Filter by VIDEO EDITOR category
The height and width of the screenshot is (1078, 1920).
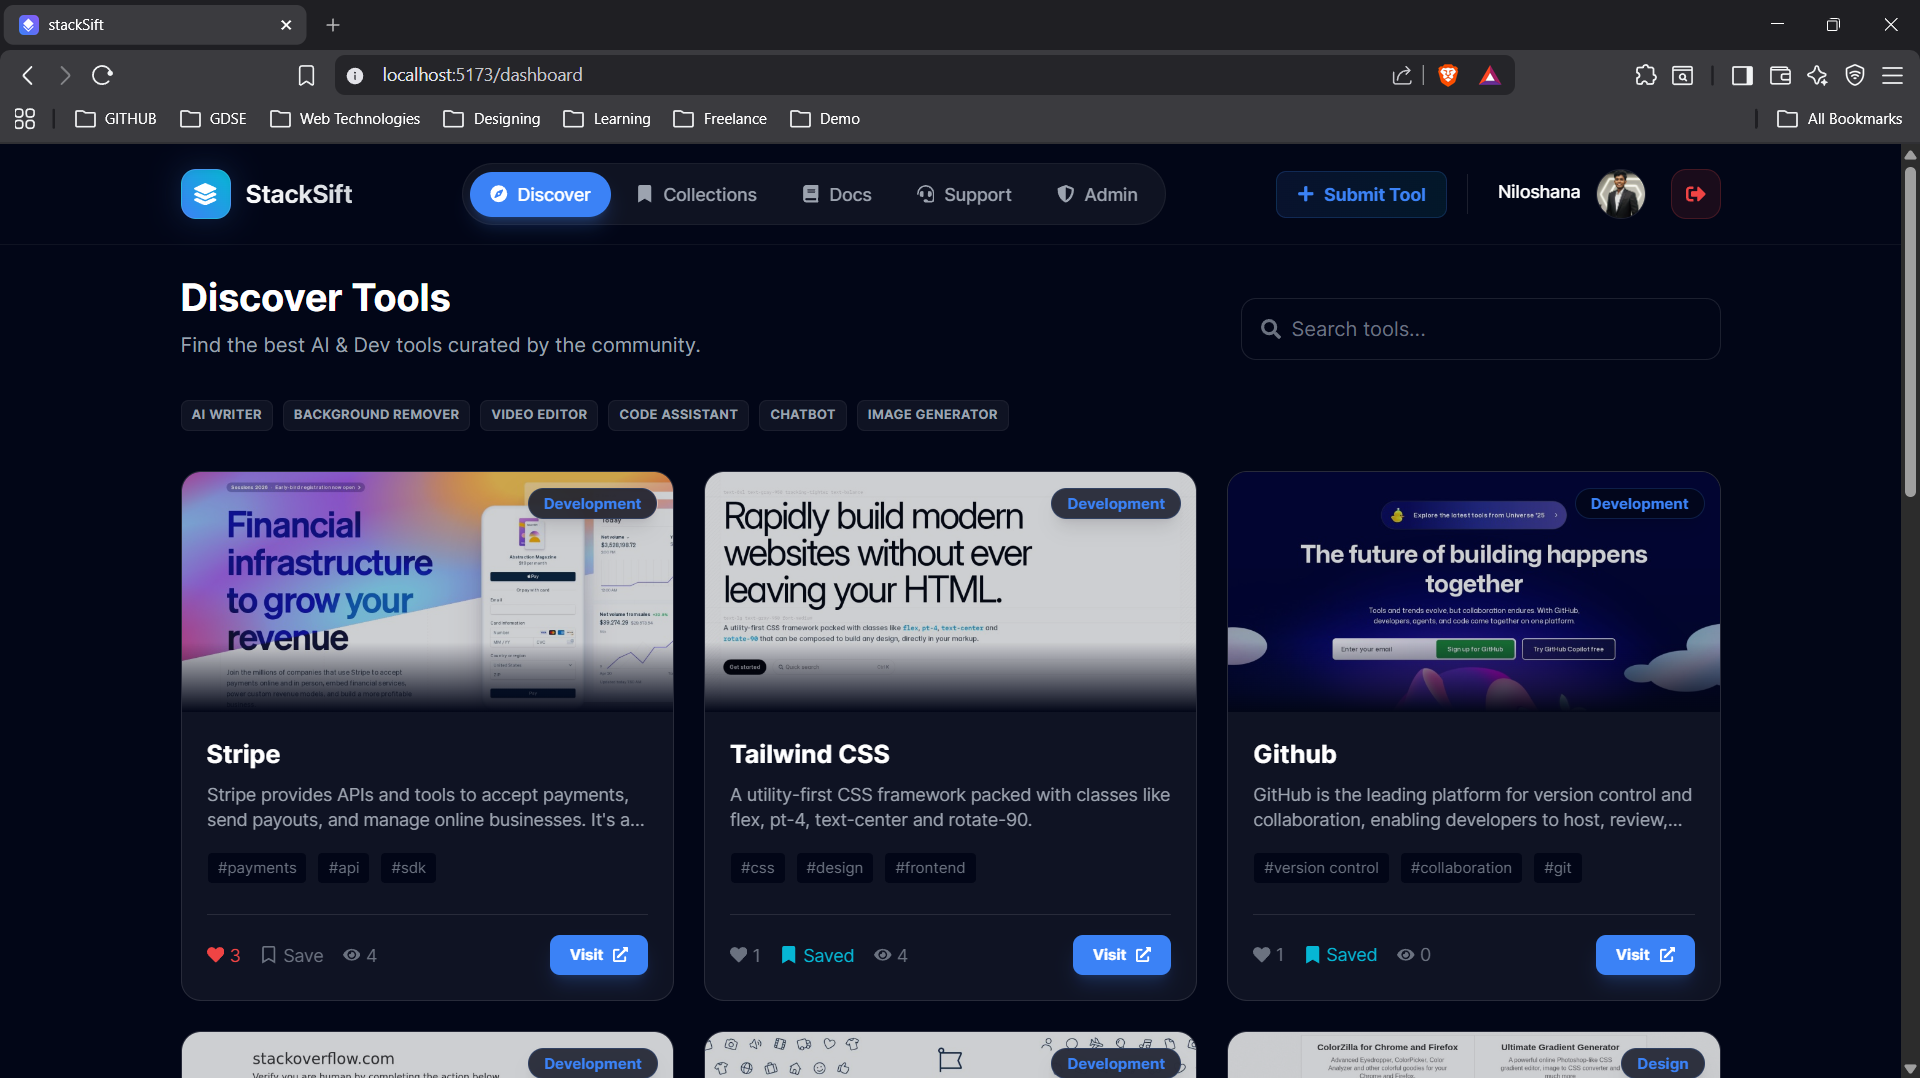click(x=539, y=415)
